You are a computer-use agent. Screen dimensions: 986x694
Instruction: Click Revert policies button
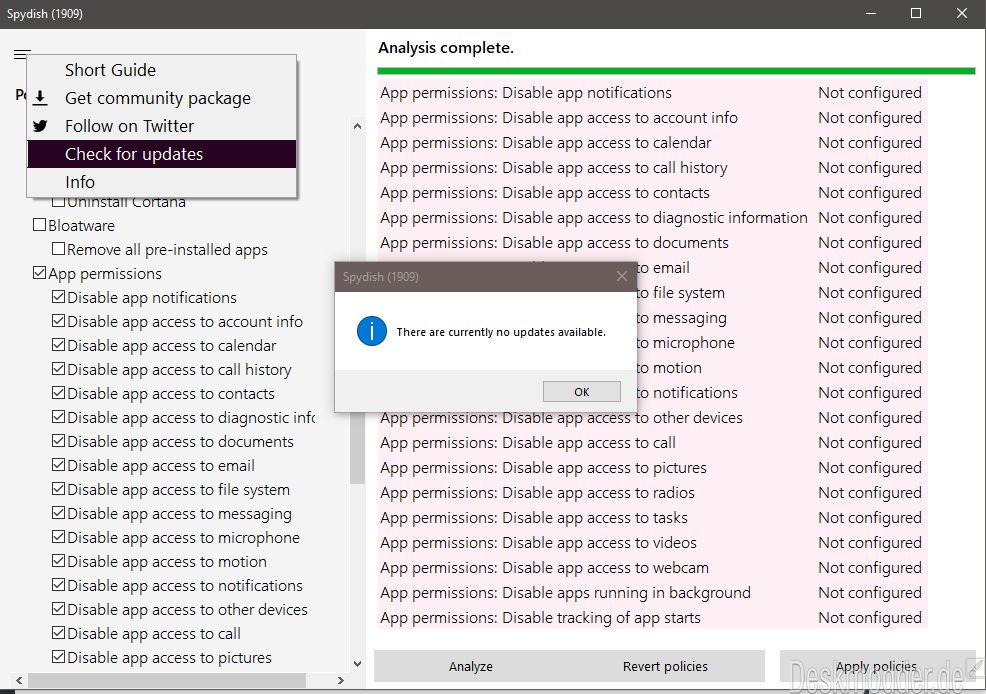(665, 666)
